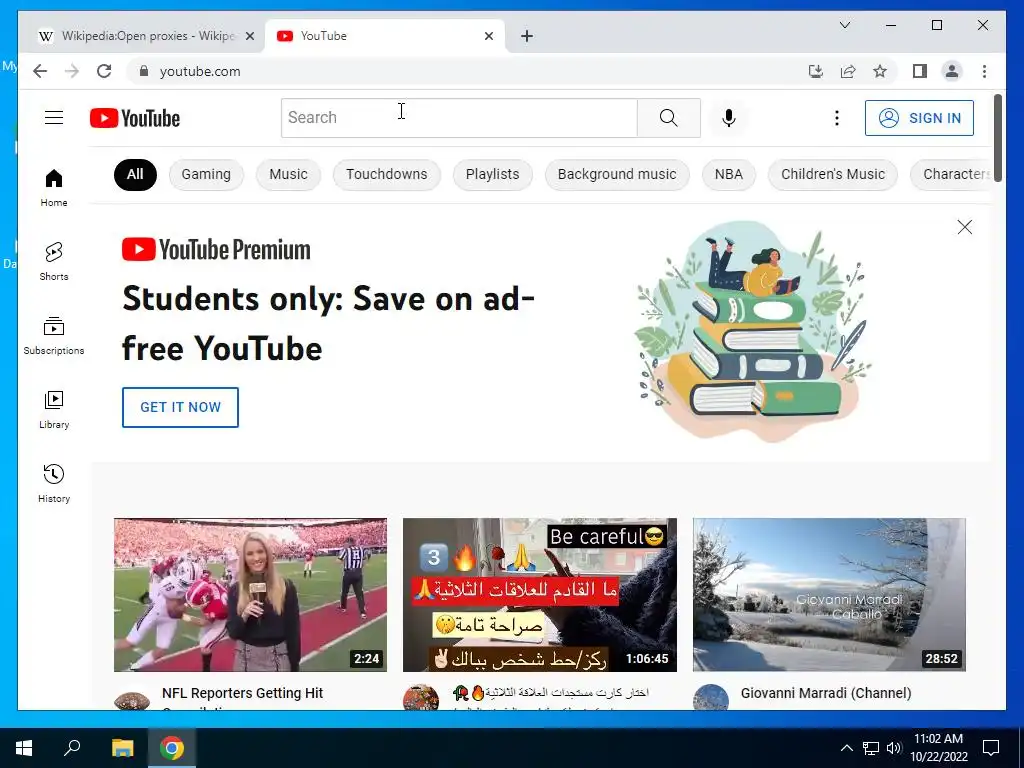Open Shorts from sidebar

(x=54, y=262)
